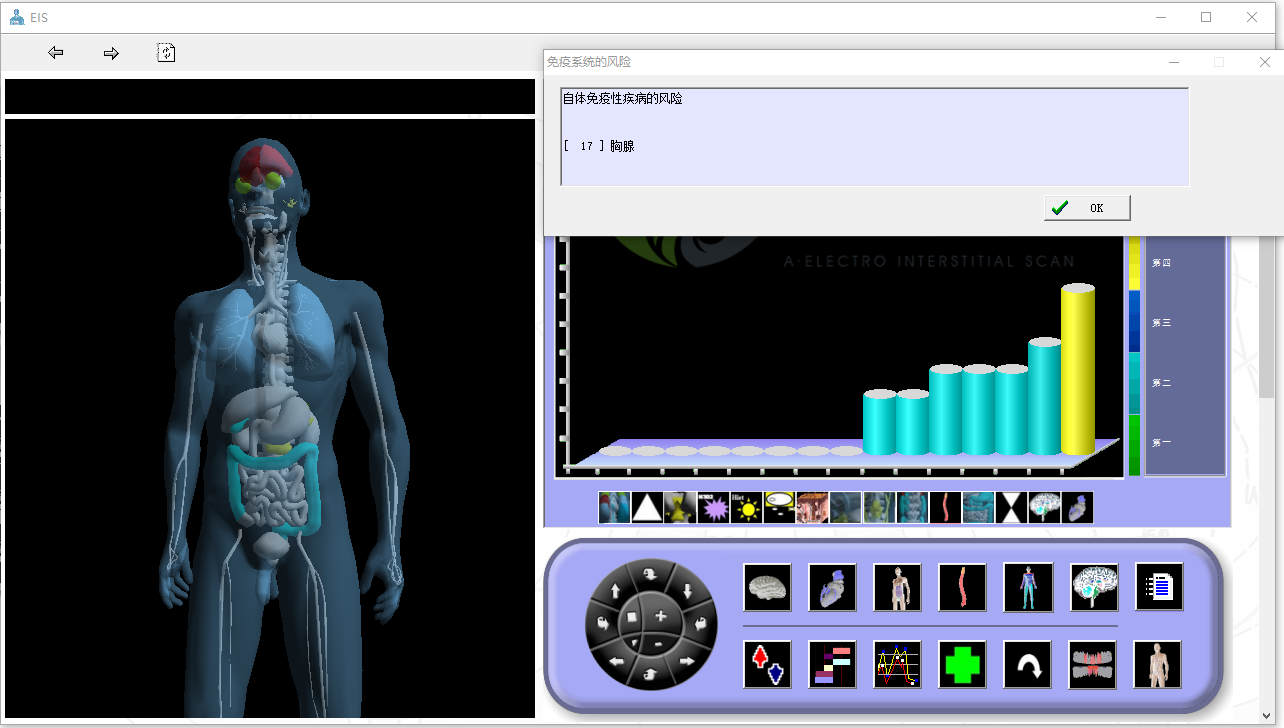Open the vertebra disc icon
This screenshot has width=1284, height=728.
(1092, 665)
